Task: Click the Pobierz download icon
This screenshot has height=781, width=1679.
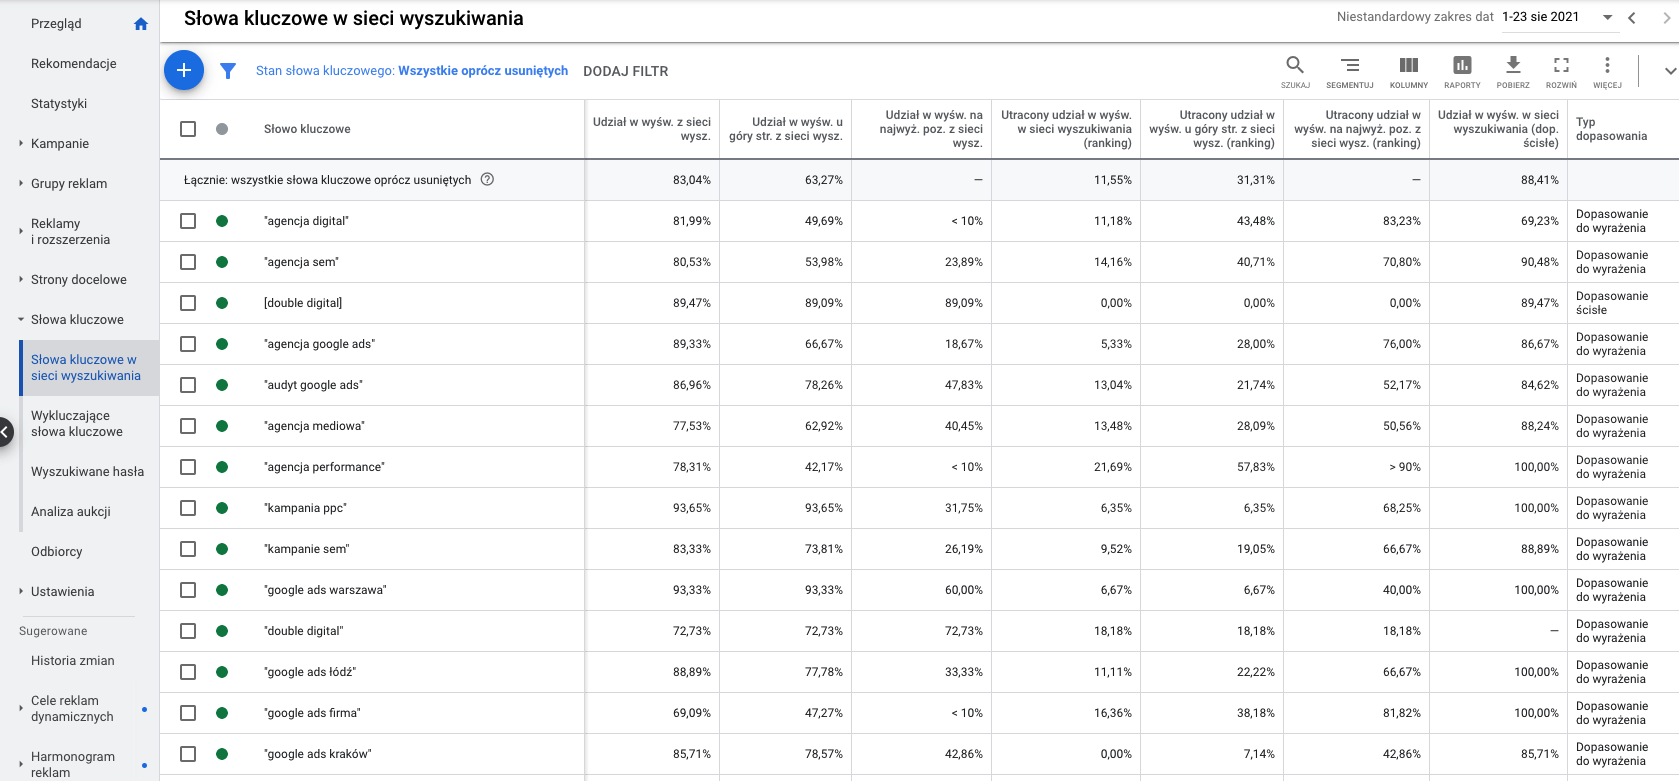Action: click(x=1513, y=71)
